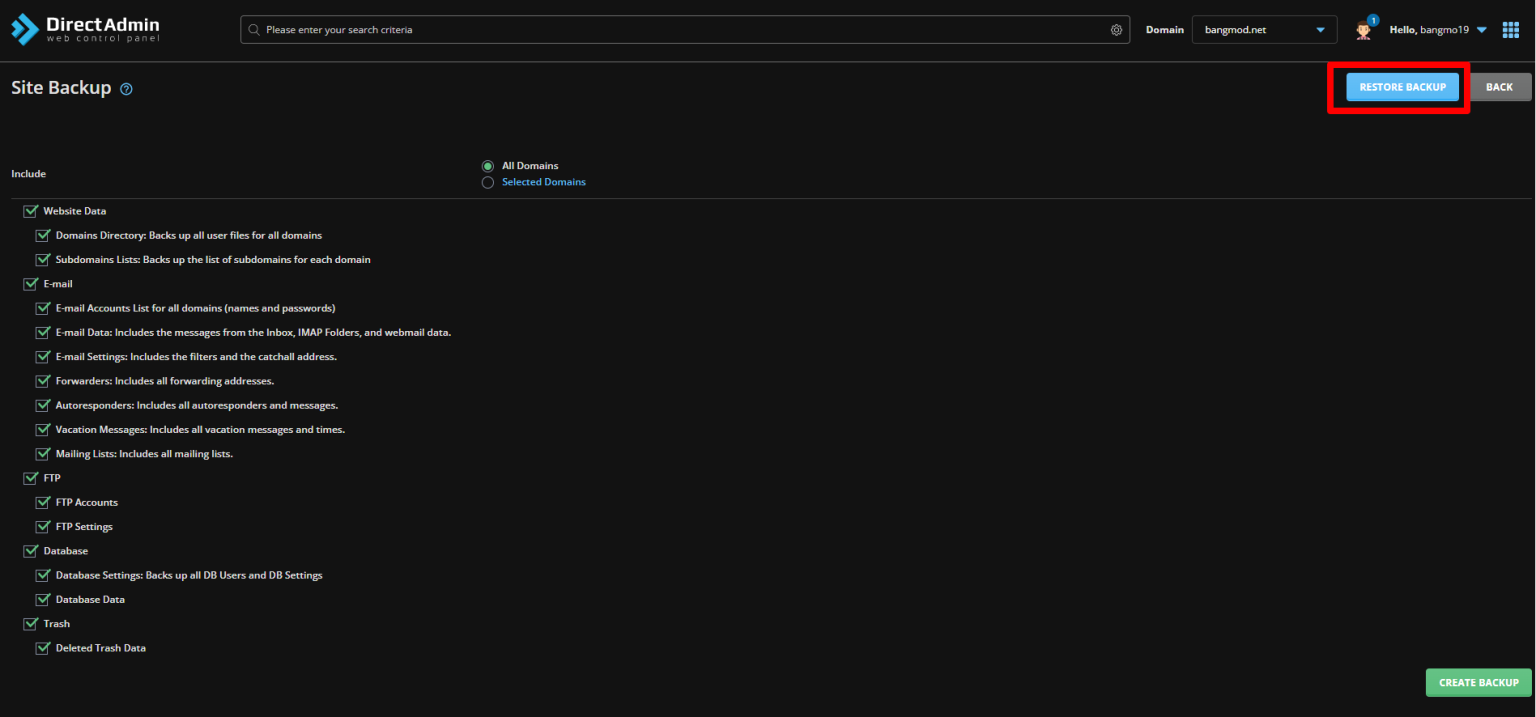Image resolution: width=1536 pixels, height=717 pixels.
Task: Uncheck the Website Data checkbox
Action: [x=29, y=210]
